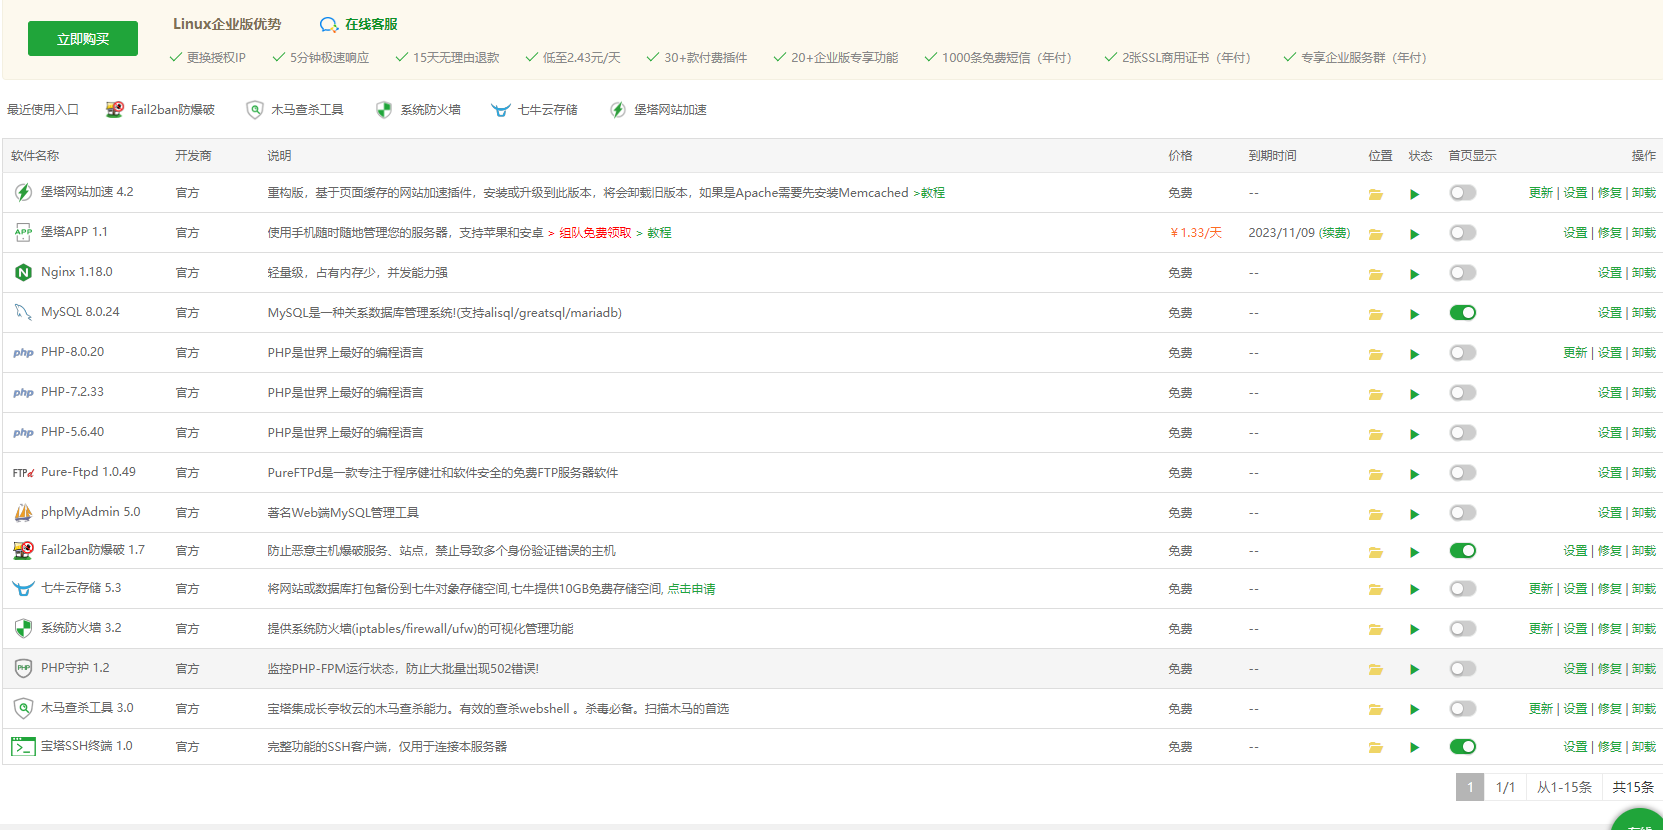Click 更新 for 系统防火墙 3.2

coord(1541,629)
